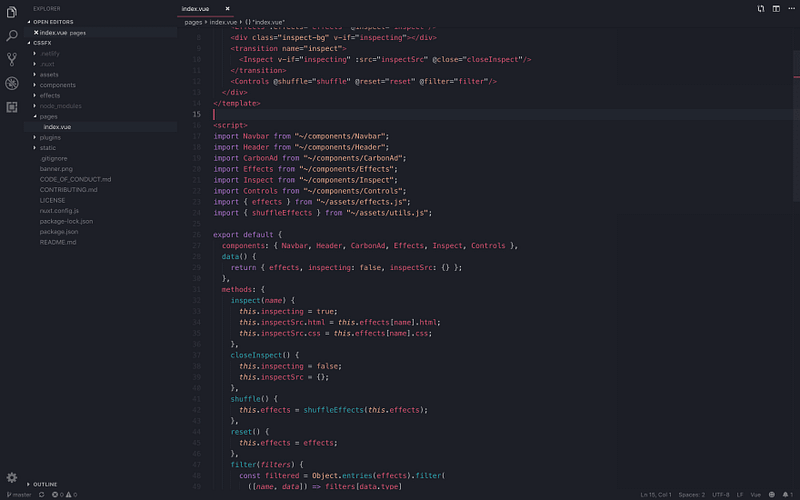Image resolution: width=800 pixels, height=500 pixels.
Task: Open the Search view in activity bar
Action: (11, 36)
